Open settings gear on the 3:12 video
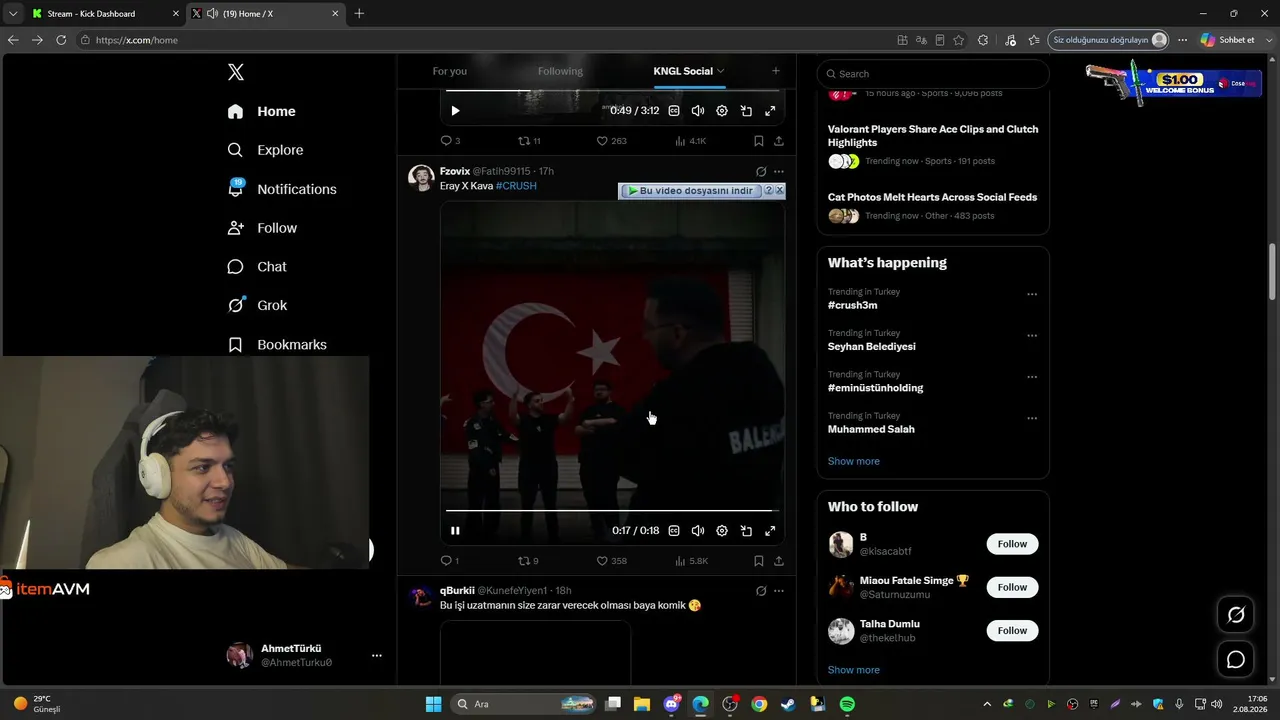This screenshot has width=1280, height=720. point(722,111)
